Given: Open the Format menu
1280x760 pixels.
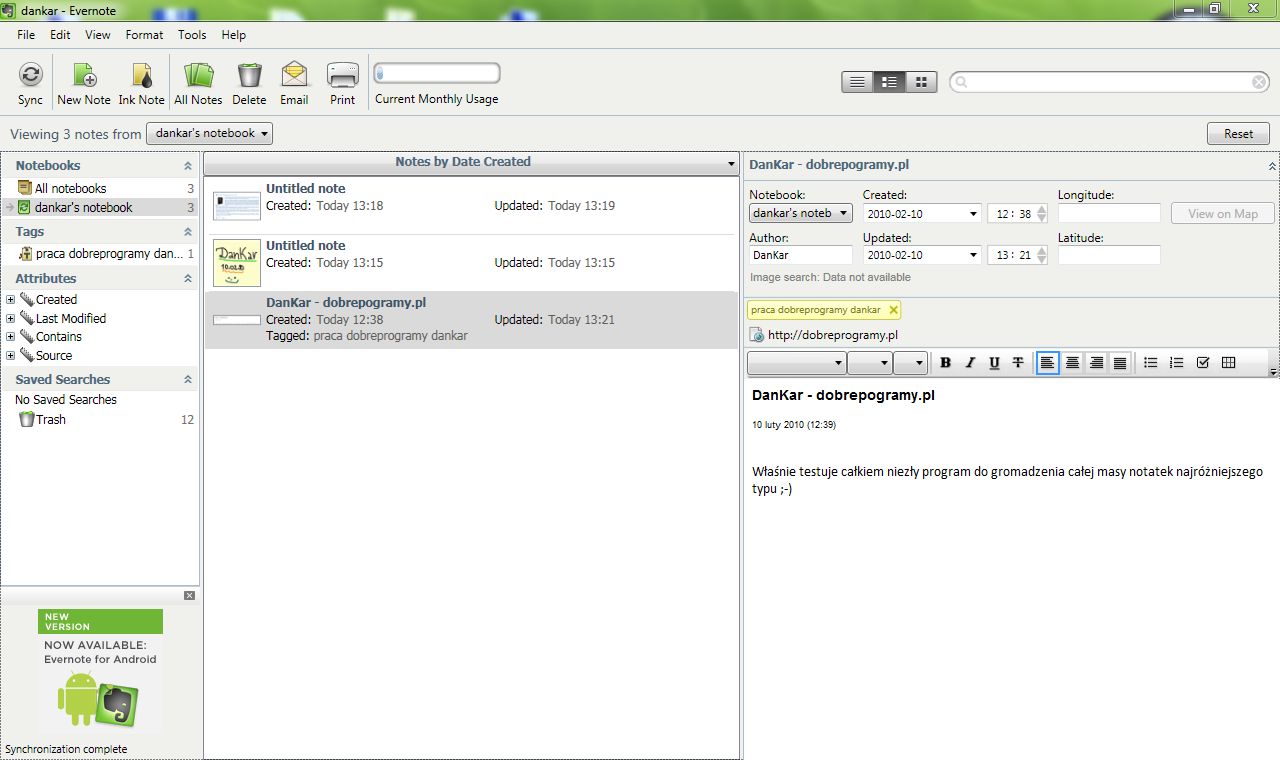Looking at the screenshot, I should coord(144,34).
